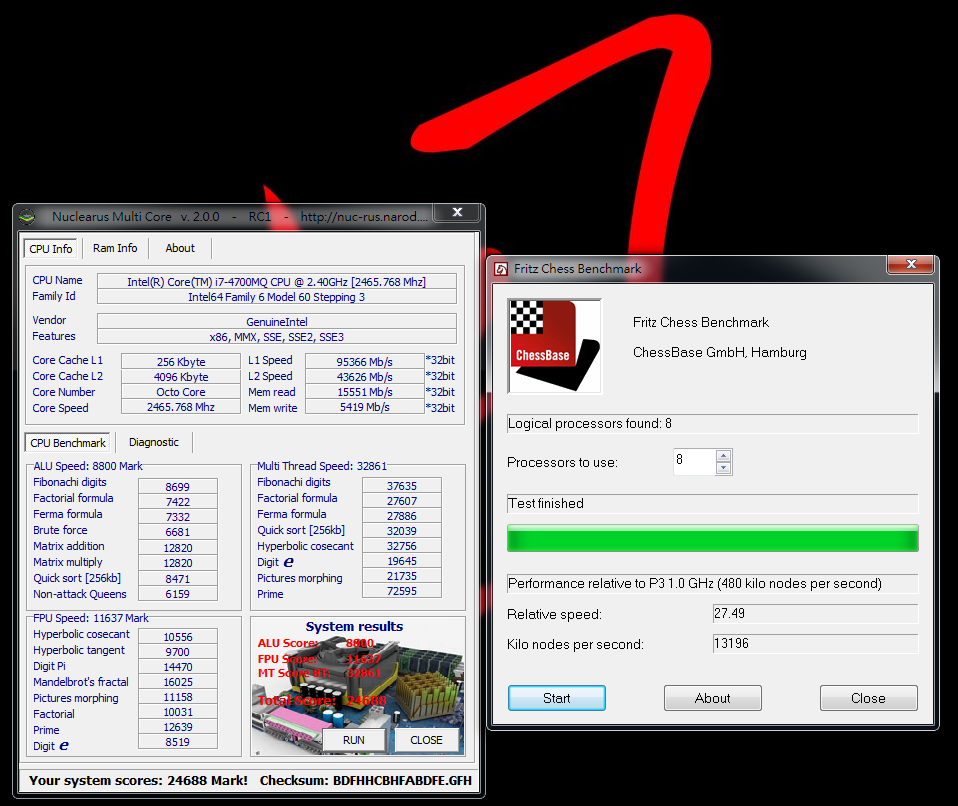Screen dimensions: 958x806
Task: Click Mandelbrot's fractal score 16025
Action: coord(178,682)
